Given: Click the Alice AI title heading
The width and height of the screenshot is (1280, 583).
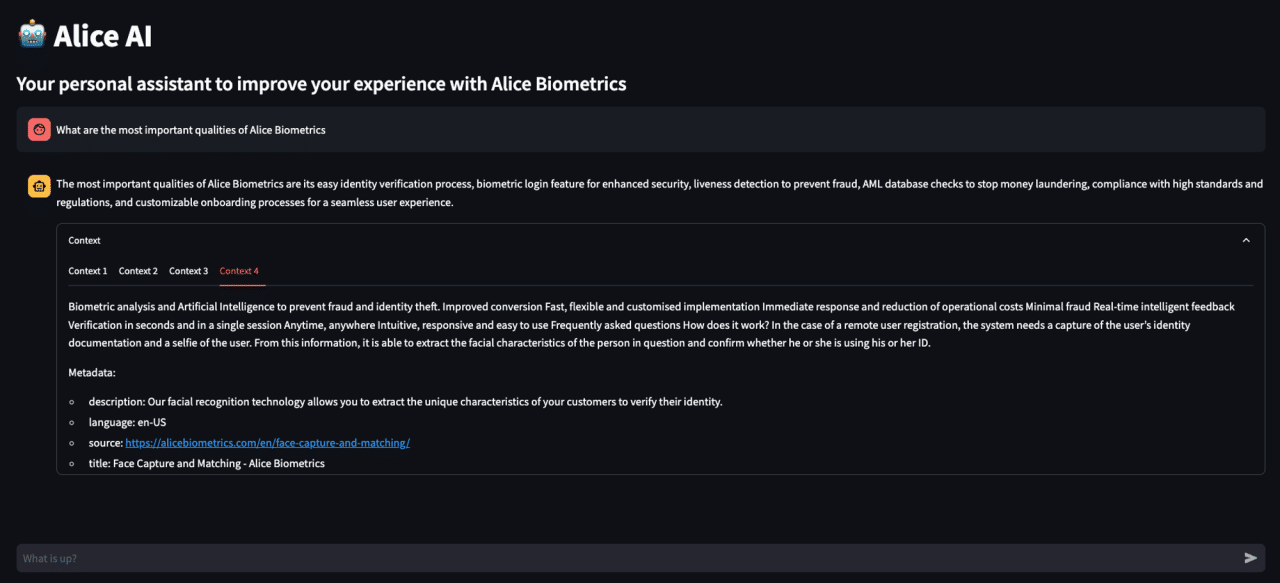Looking at the screenshot, I should click(x=102, y=36).
